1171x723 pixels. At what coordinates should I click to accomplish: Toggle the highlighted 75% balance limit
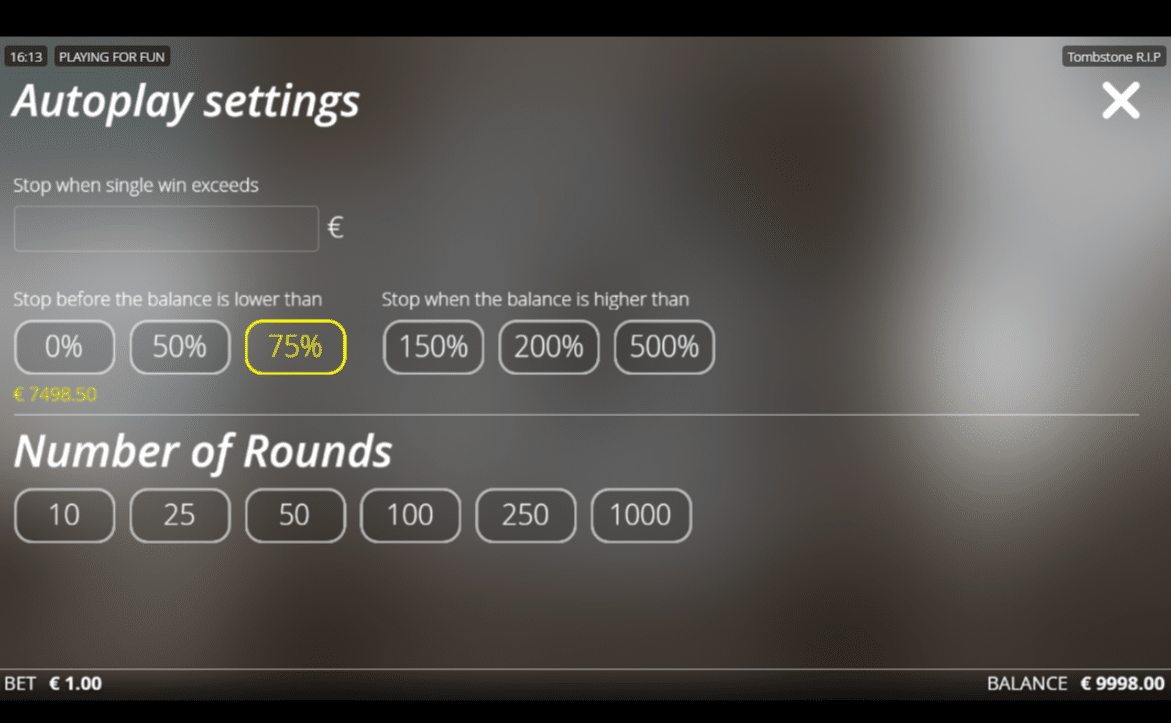(x=295, y=347)
